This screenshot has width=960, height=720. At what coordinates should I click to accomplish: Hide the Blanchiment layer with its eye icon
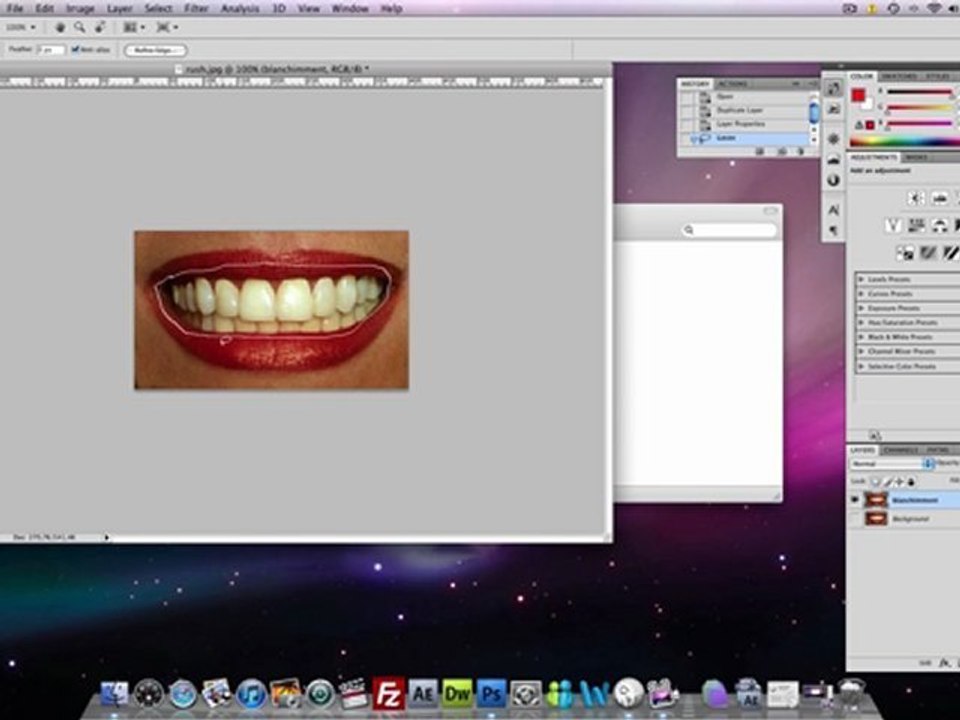pos(855,500)
